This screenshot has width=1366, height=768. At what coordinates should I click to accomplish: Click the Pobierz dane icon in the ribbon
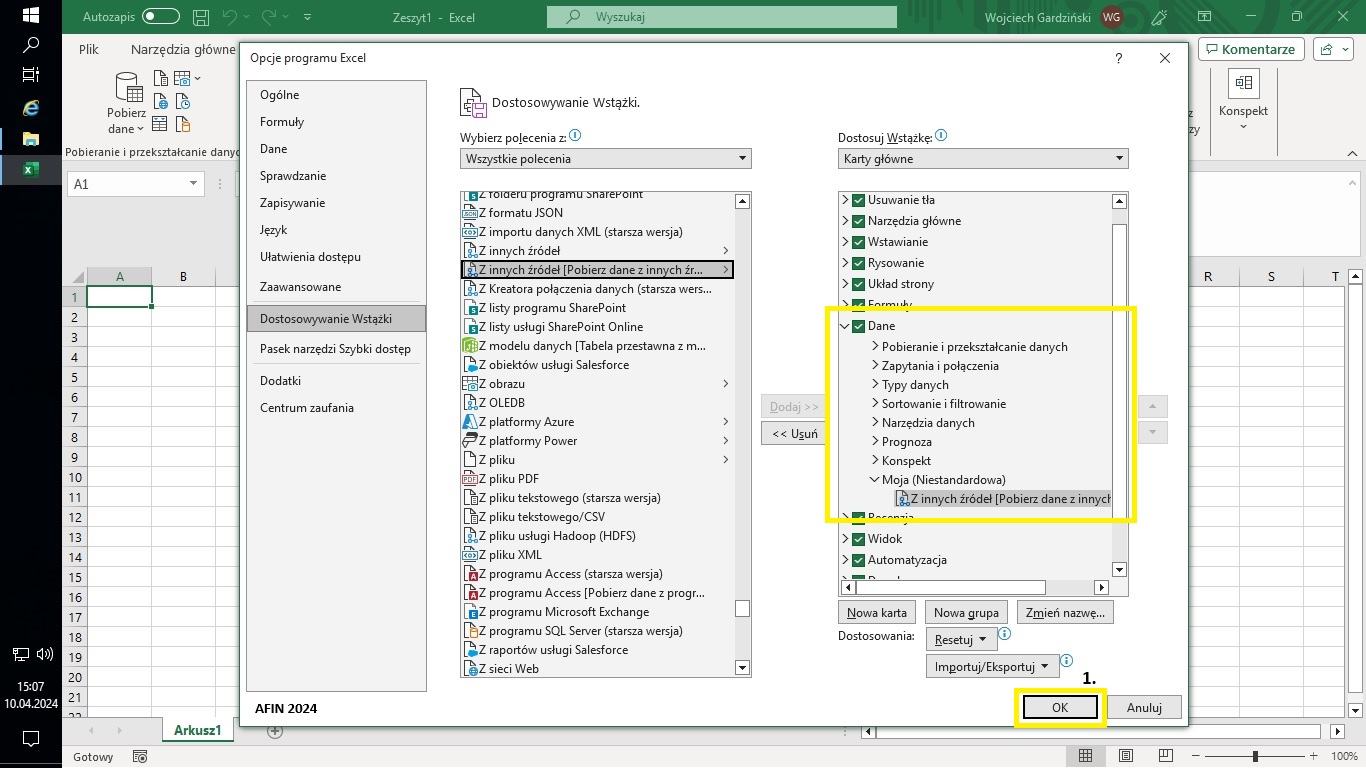pos(128,88)
